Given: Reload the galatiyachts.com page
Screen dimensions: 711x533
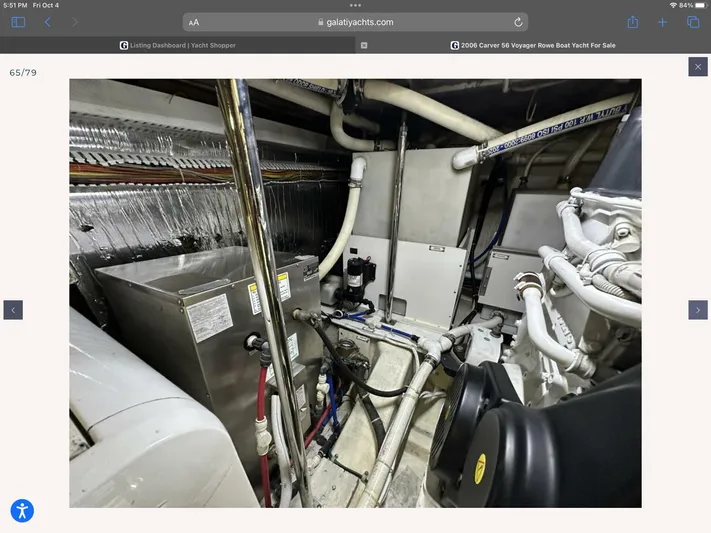Looking at the screenshot, I should [518, 22].
